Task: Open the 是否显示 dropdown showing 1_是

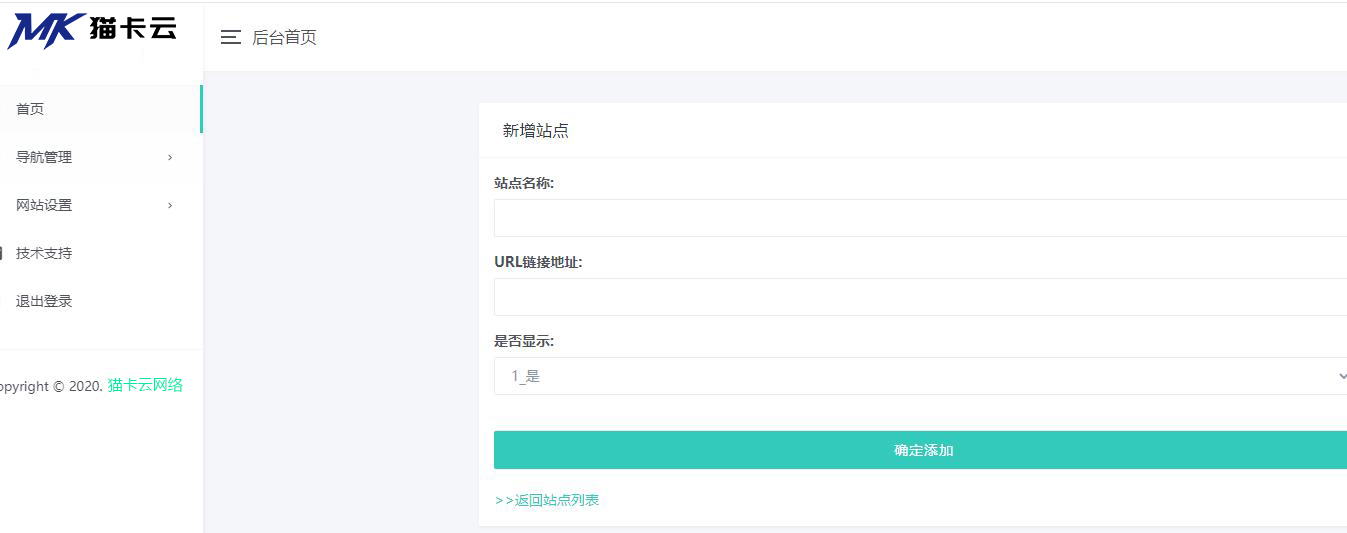Action: pyautogui.click(x=920, y=376)
